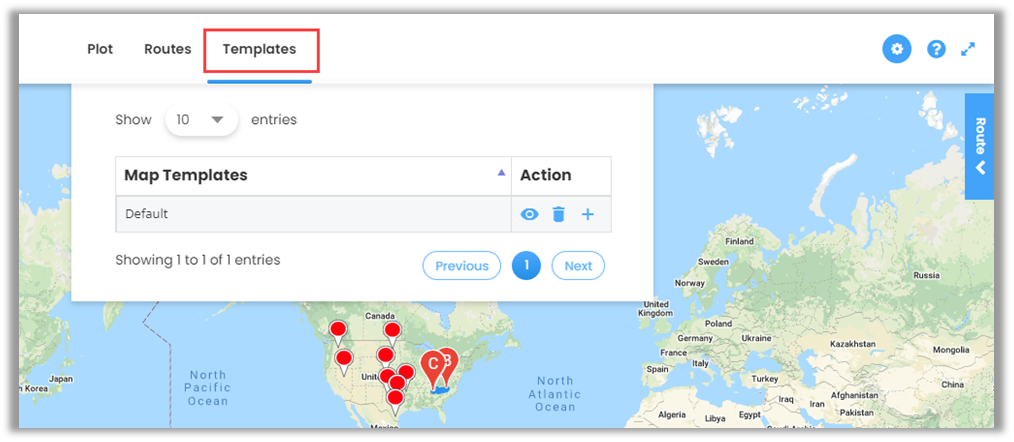Screen dimensions: 1014x442
Task: Switch to the Plot tab
Action: (x=100, y=49)
